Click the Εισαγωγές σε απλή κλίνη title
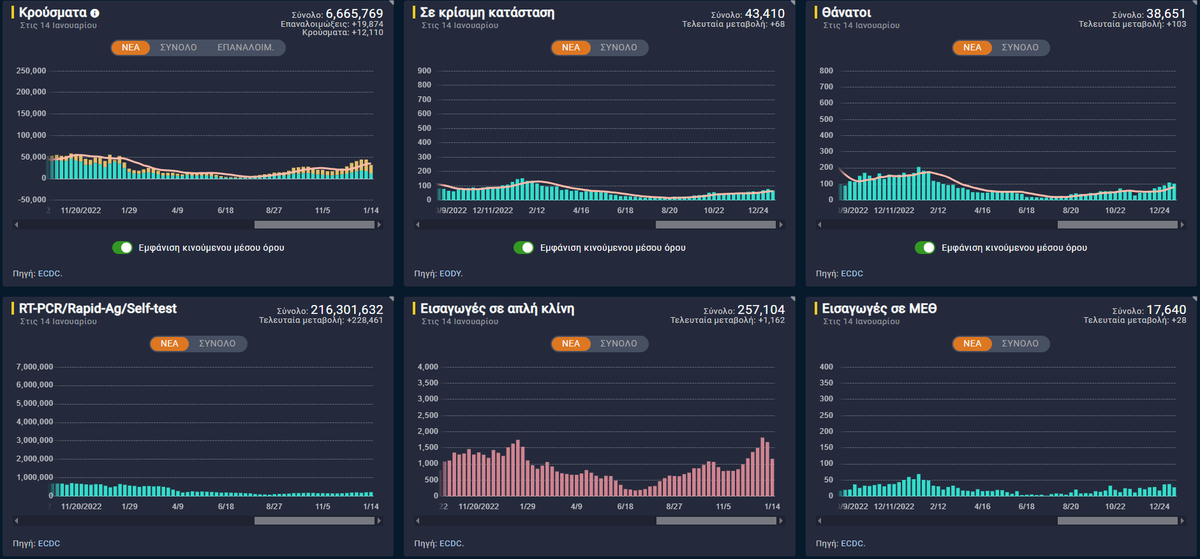 coord(496,308)
